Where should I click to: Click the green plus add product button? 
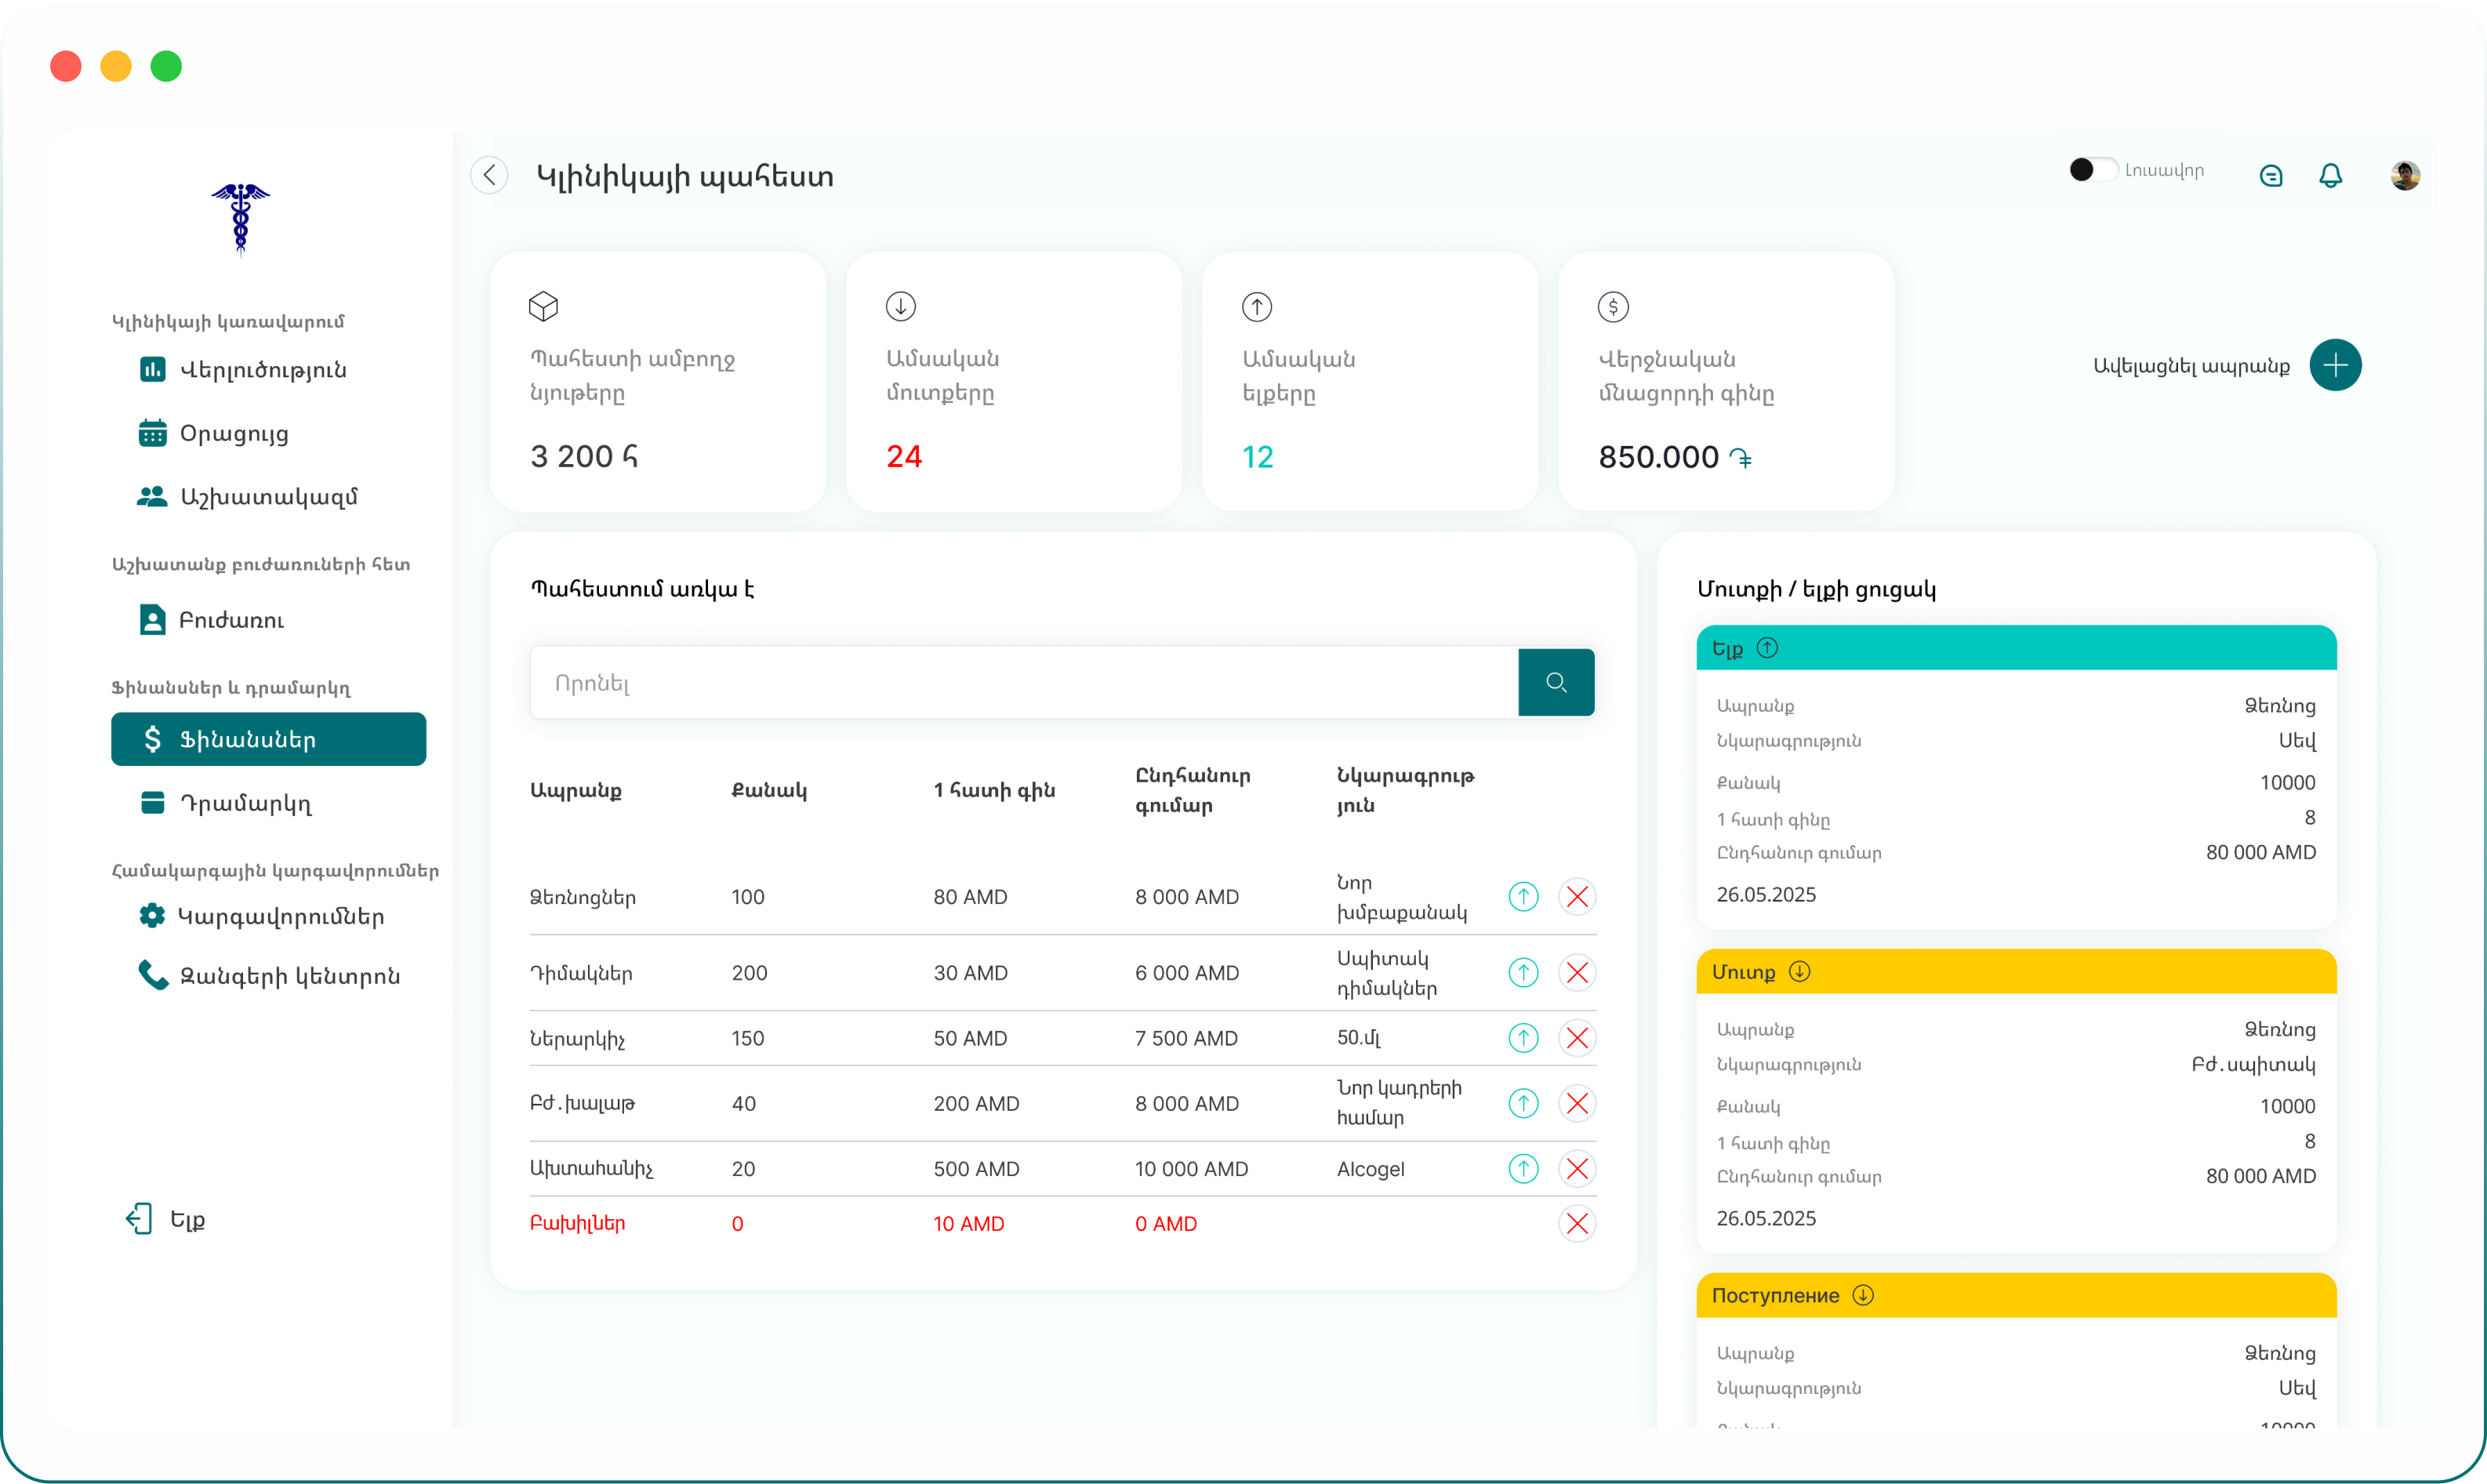tap(2335, 365)
